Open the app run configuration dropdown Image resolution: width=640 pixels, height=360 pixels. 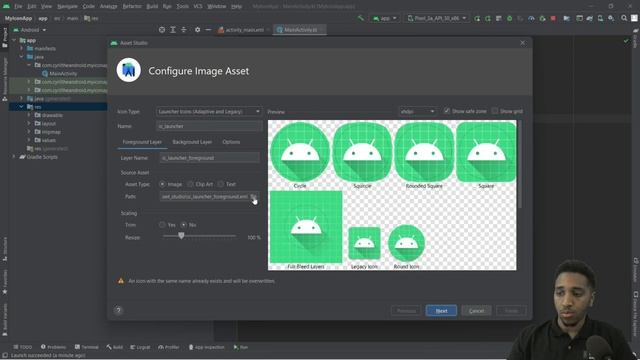coord(384,18)
